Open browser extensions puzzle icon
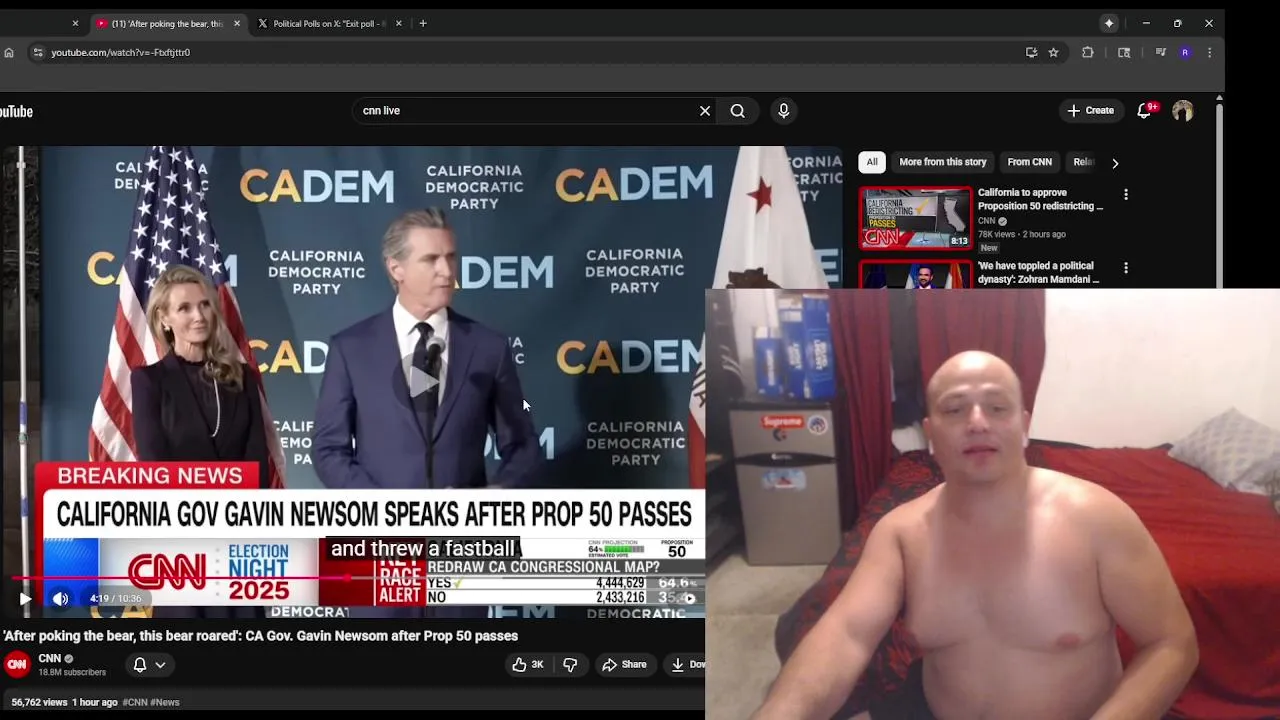The height and width of the screenshot is (720, 1280). [1088, 52]
